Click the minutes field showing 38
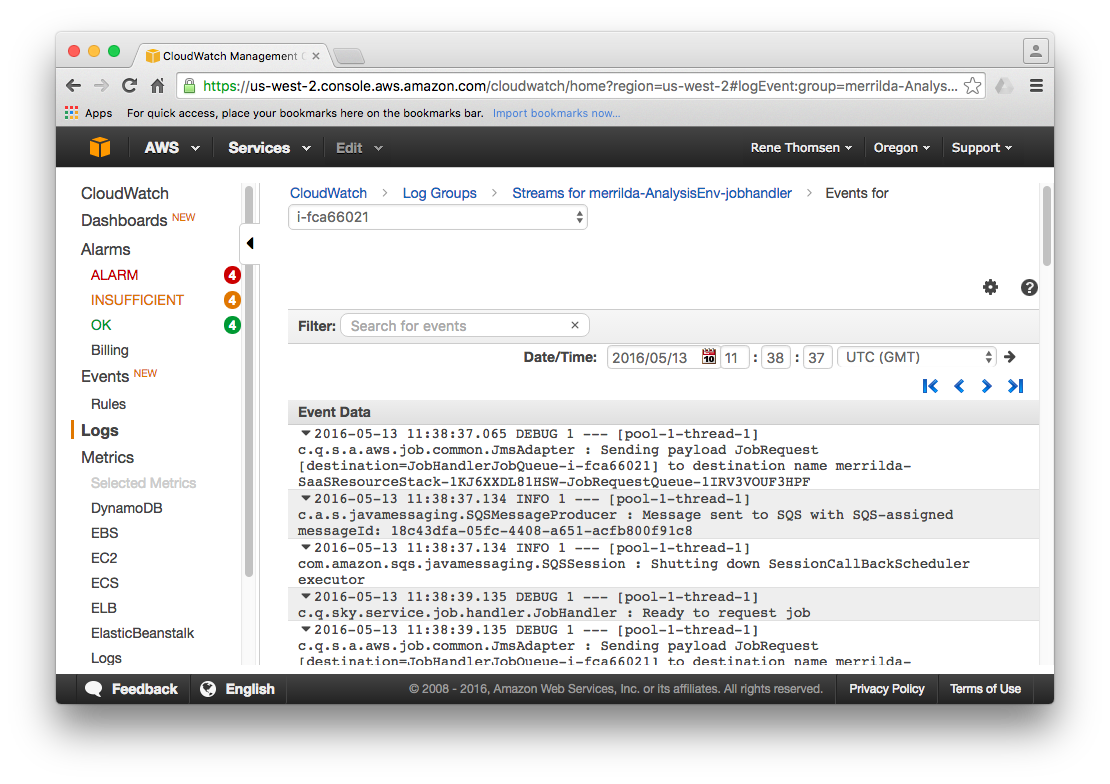 coord(775,358)
